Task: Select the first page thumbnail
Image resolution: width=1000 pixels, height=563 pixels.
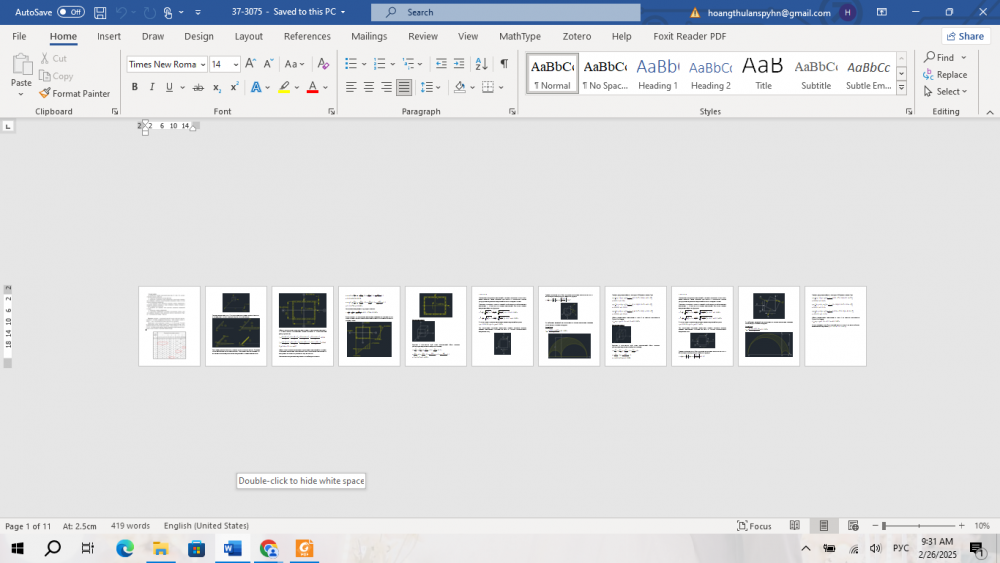Action: (x=169, y=326)
